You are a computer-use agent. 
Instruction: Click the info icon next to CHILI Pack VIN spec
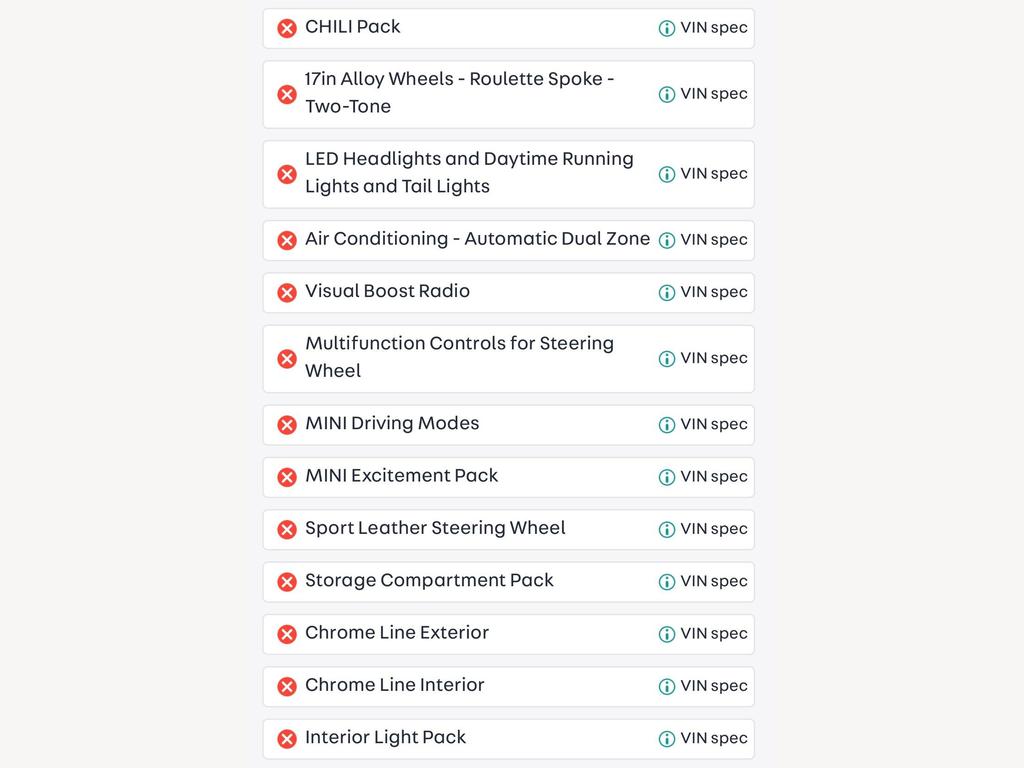[666, 28]
